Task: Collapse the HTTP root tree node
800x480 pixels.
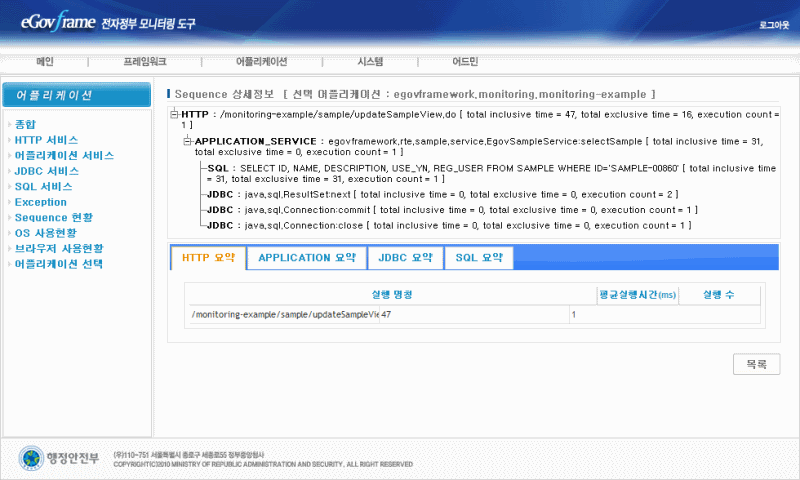Action: pyautogui.click(x=175, y=115)
